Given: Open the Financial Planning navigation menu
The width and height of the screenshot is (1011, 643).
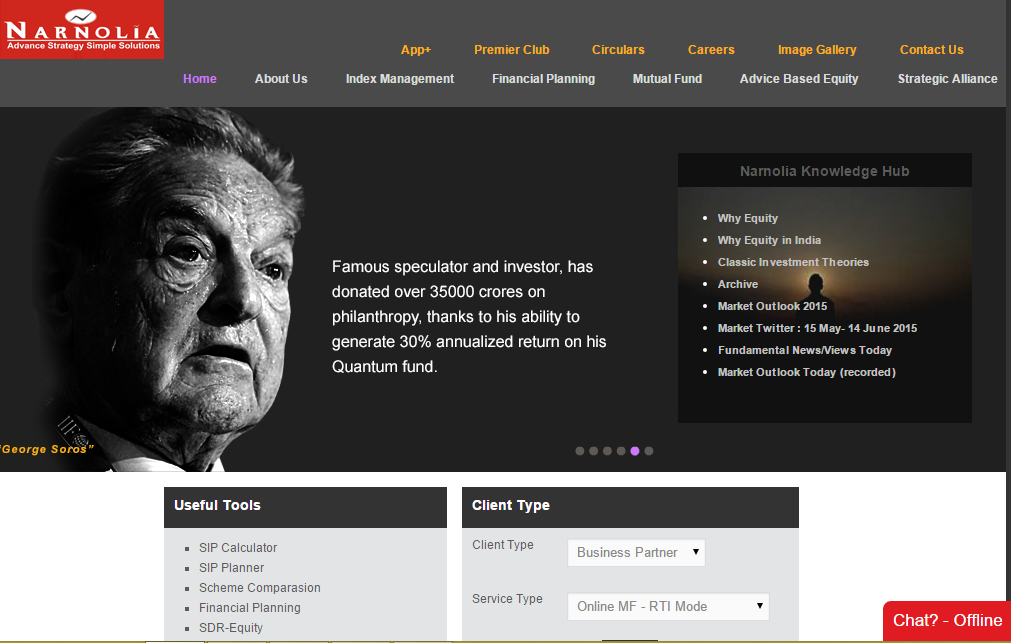Looking at the screenshot, I should click(543, 79).
